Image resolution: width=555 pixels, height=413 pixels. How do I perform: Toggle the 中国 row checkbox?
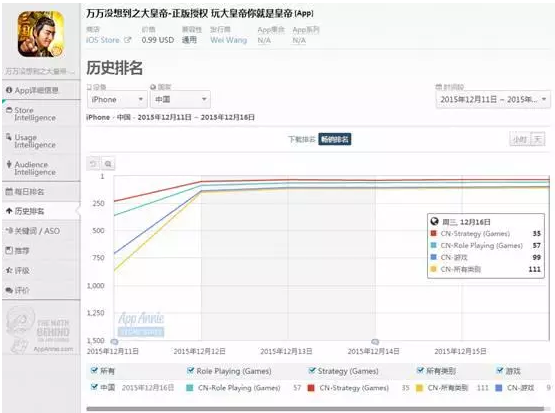pos(94,387)
